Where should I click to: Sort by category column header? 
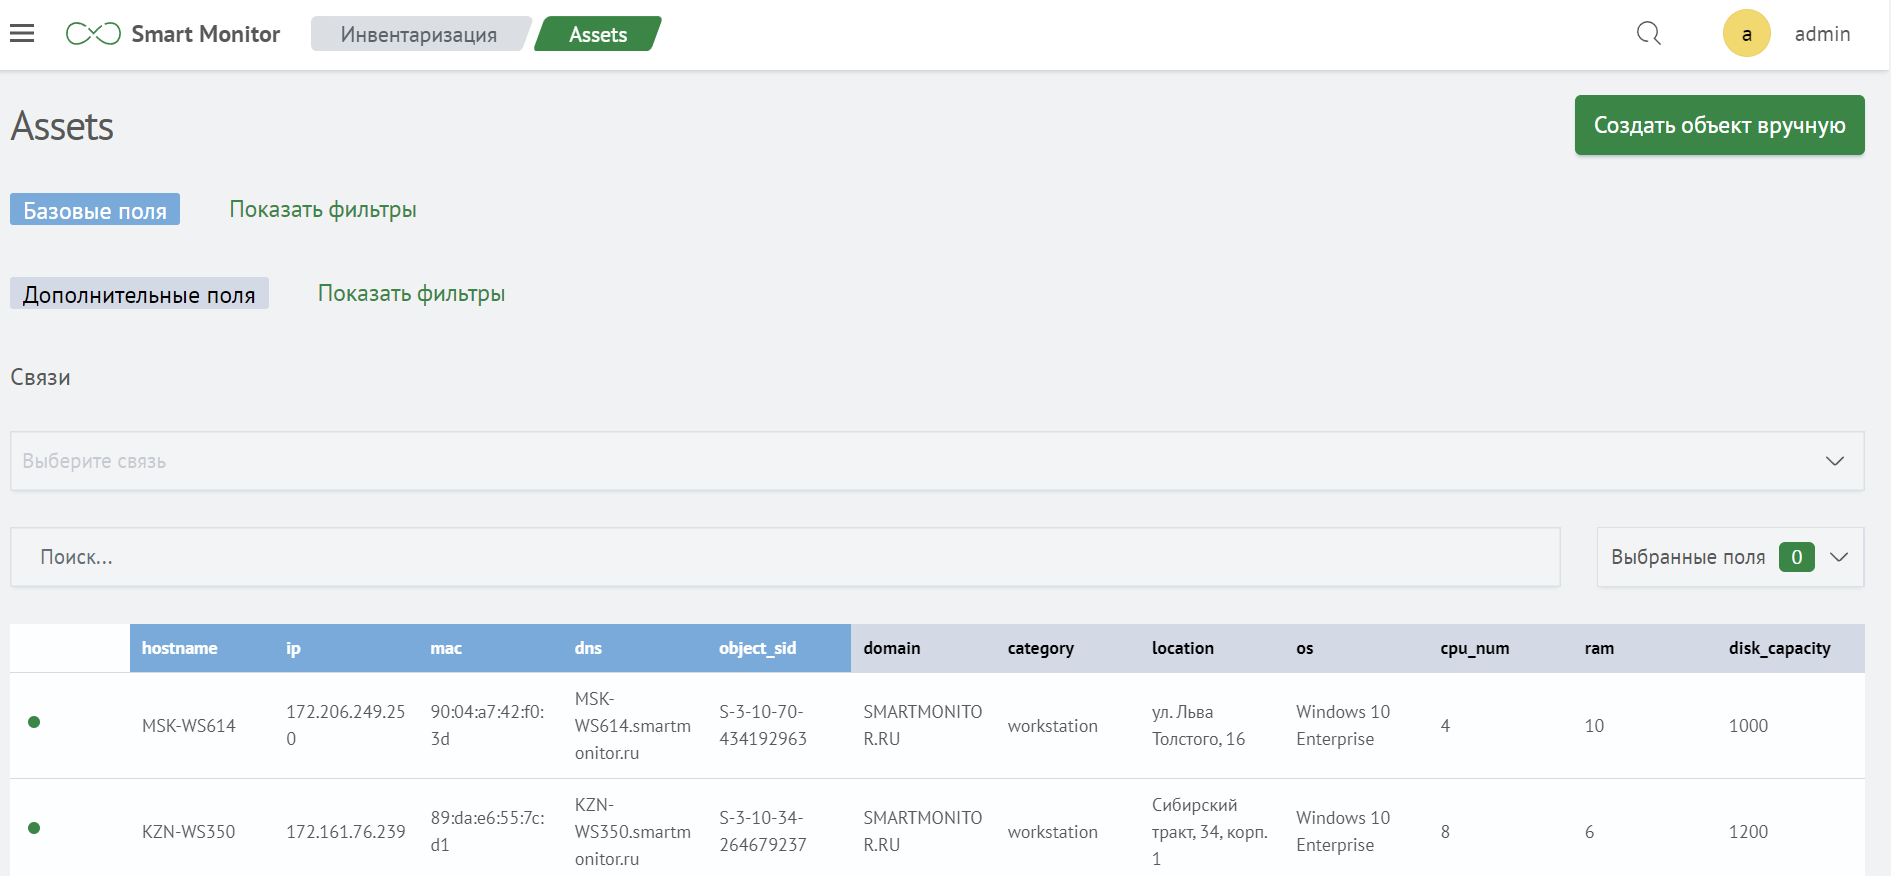tap(1041, 648)
